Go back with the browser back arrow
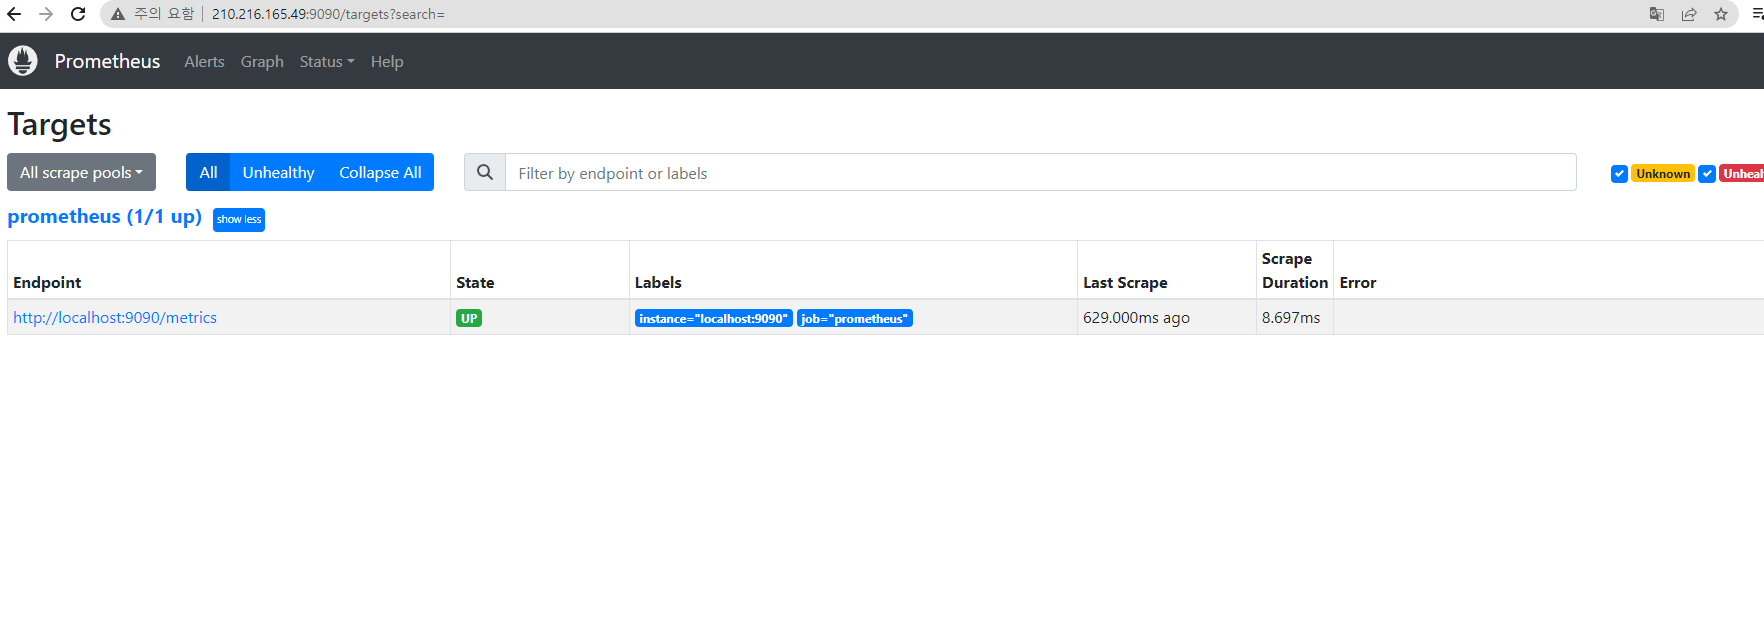The width and height of the screenshot is (1764, 638). click(14, 14)
